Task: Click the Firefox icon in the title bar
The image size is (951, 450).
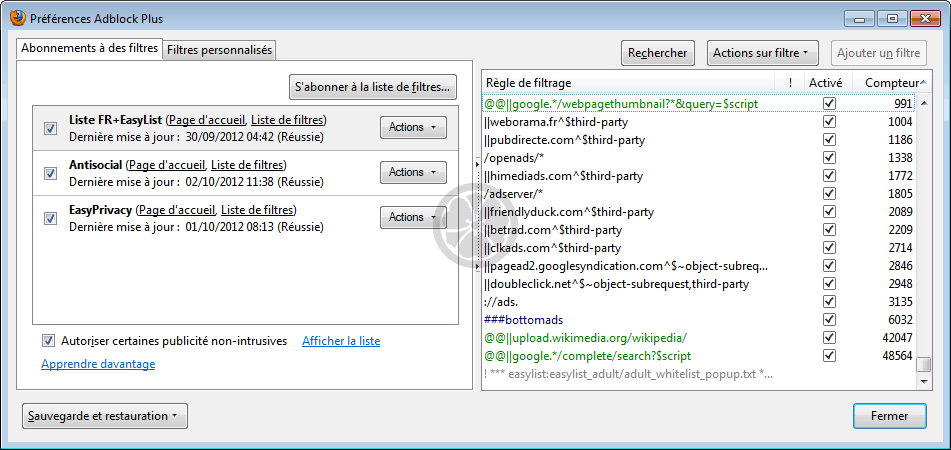Action: click(18, 18)
